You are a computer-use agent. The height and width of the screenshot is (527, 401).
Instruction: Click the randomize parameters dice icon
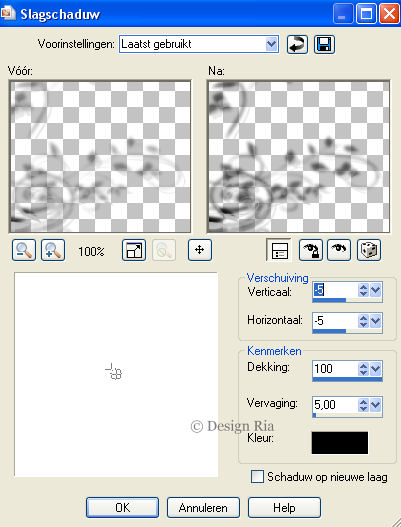369,250
